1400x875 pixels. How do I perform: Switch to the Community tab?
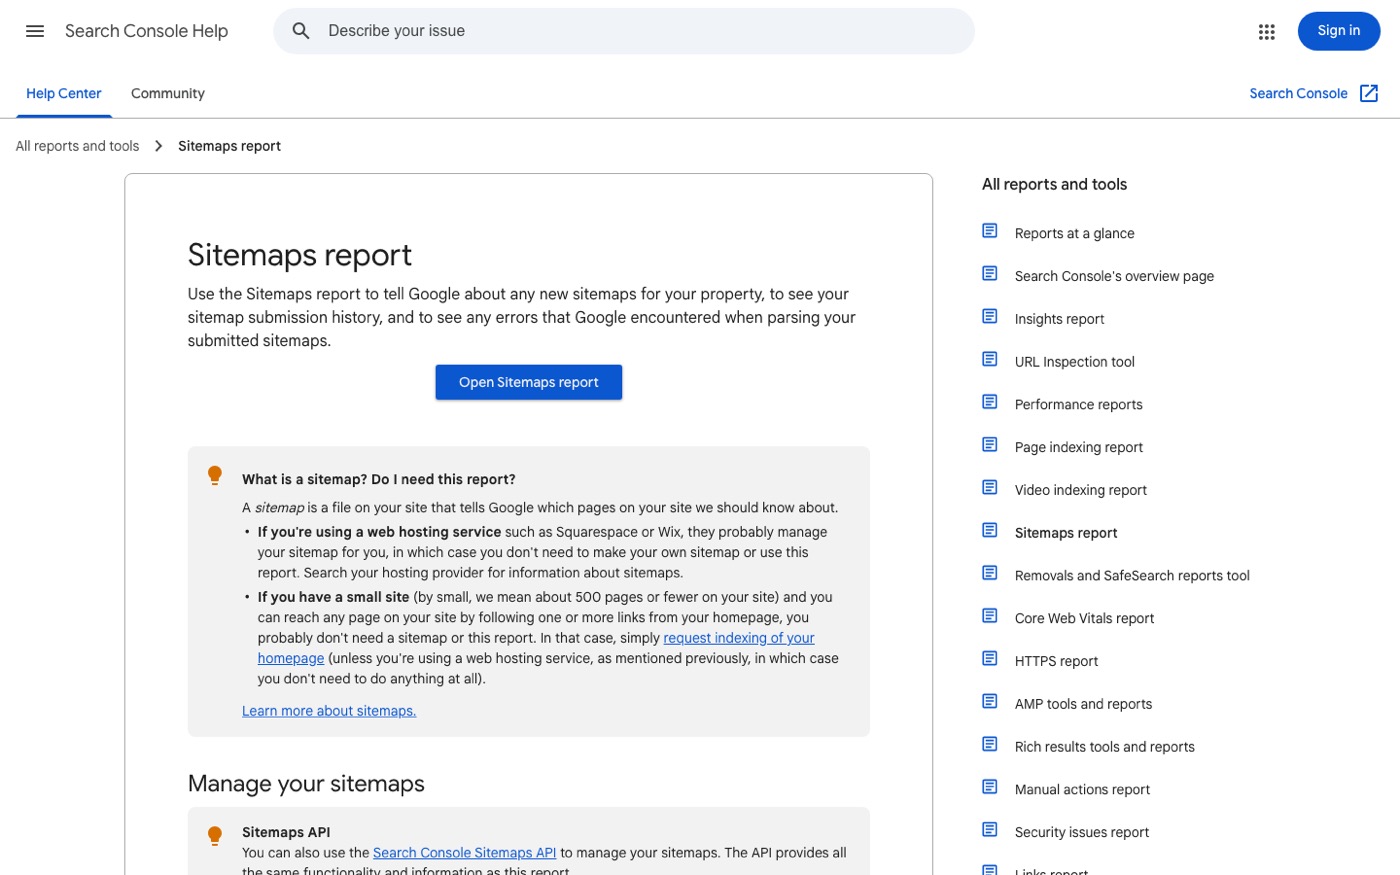tap(168, 94)
